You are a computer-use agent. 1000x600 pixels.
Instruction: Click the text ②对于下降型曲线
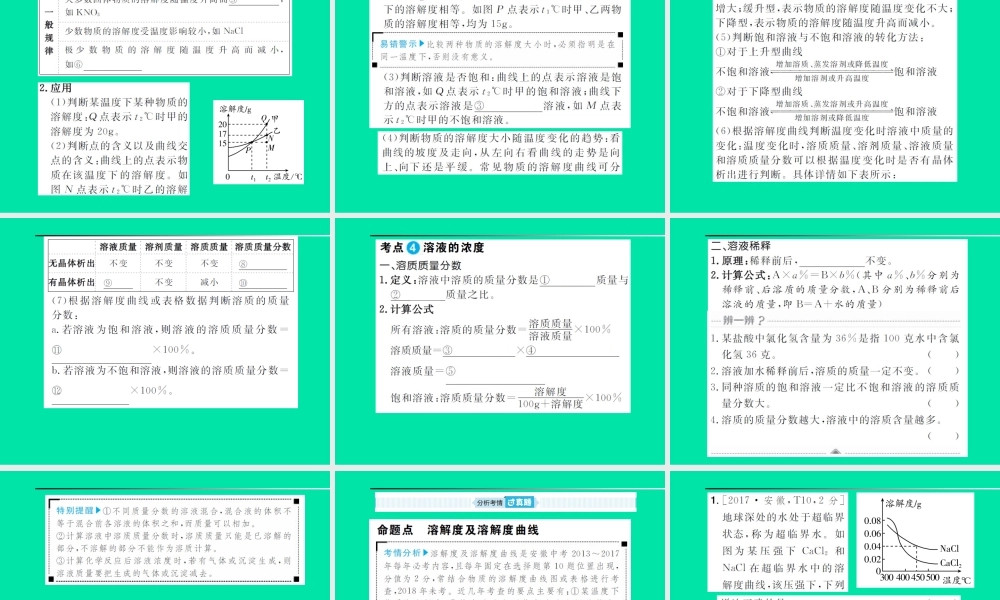point(759,91)
